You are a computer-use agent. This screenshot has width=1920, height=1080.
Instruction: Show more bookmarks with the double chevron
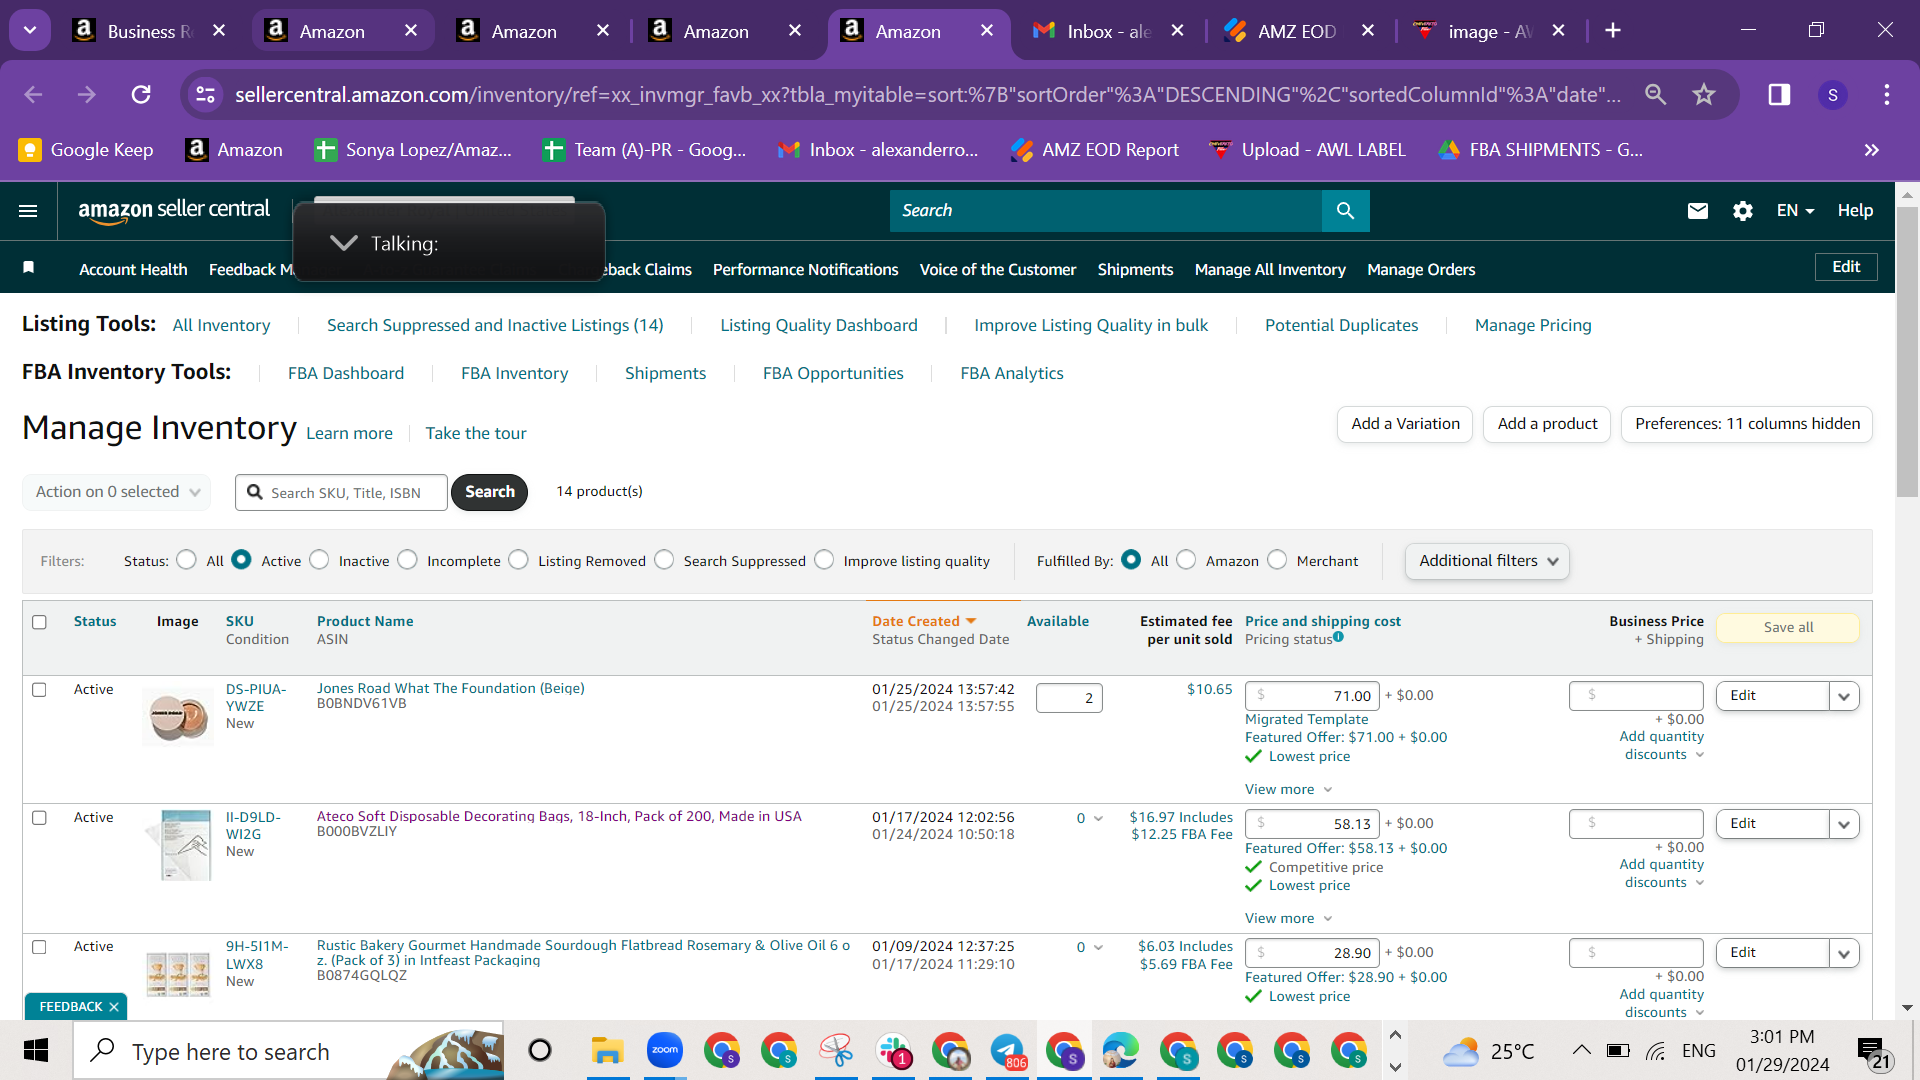coord(1872,150)
